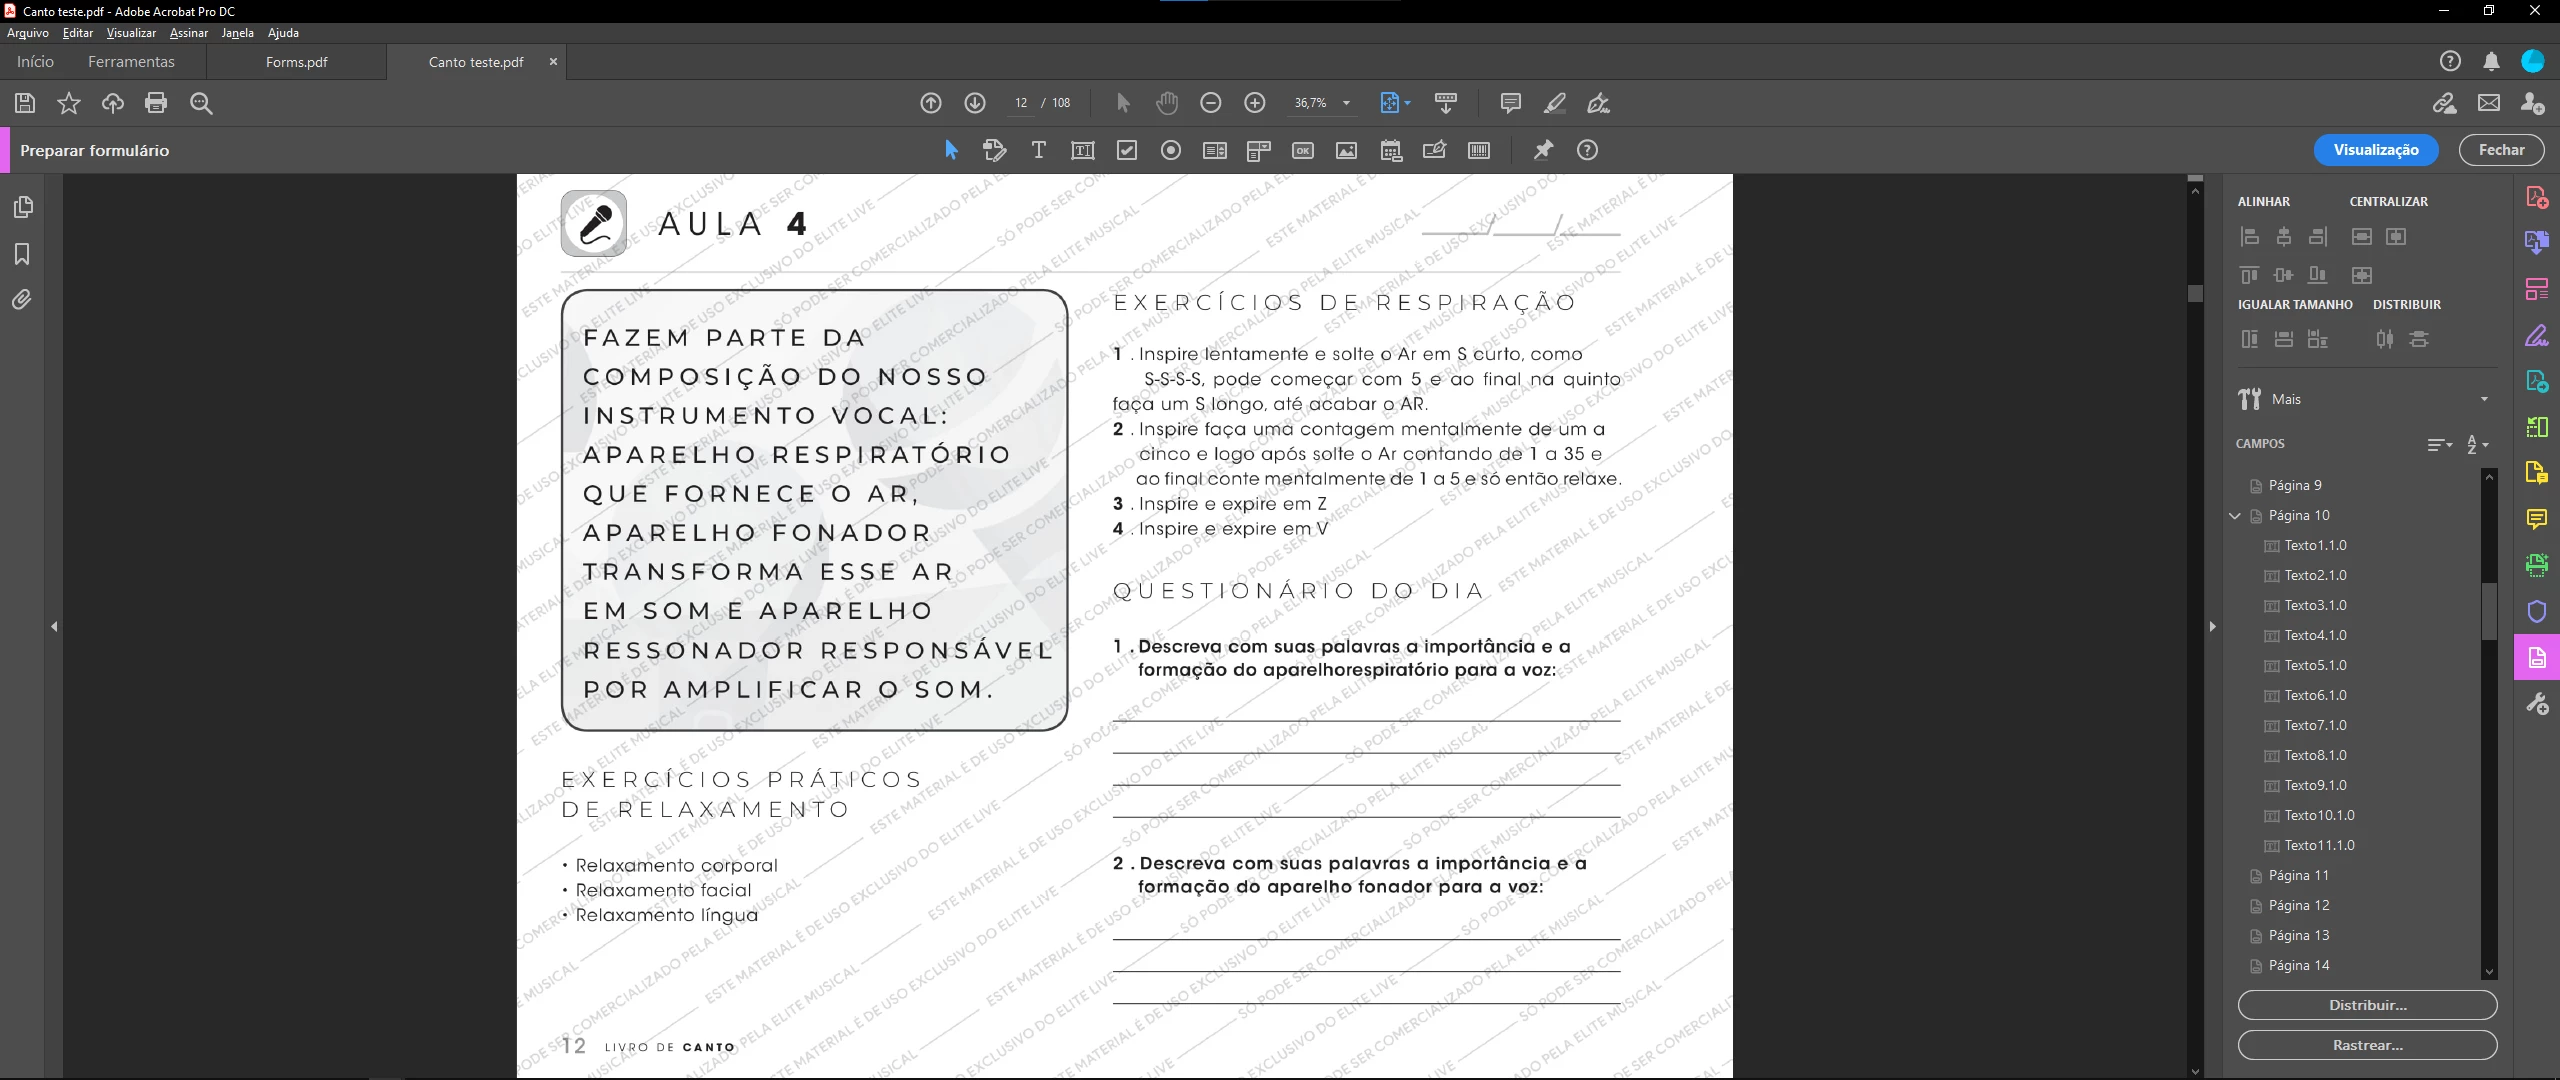Select the Add radio button tool
This screenshot has height=1080, width=2560.
pos(1171,150)
